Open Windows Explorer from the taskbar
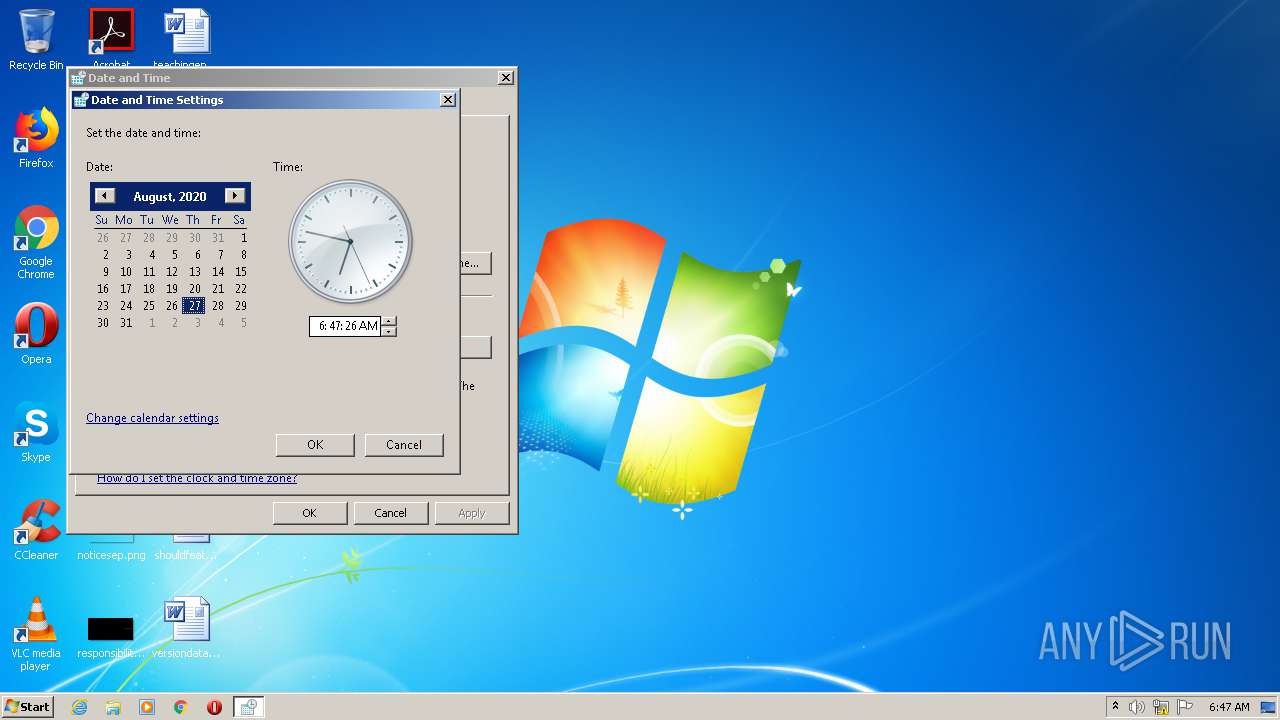This screenshot has height=720, width=1280. click(113, 707)
